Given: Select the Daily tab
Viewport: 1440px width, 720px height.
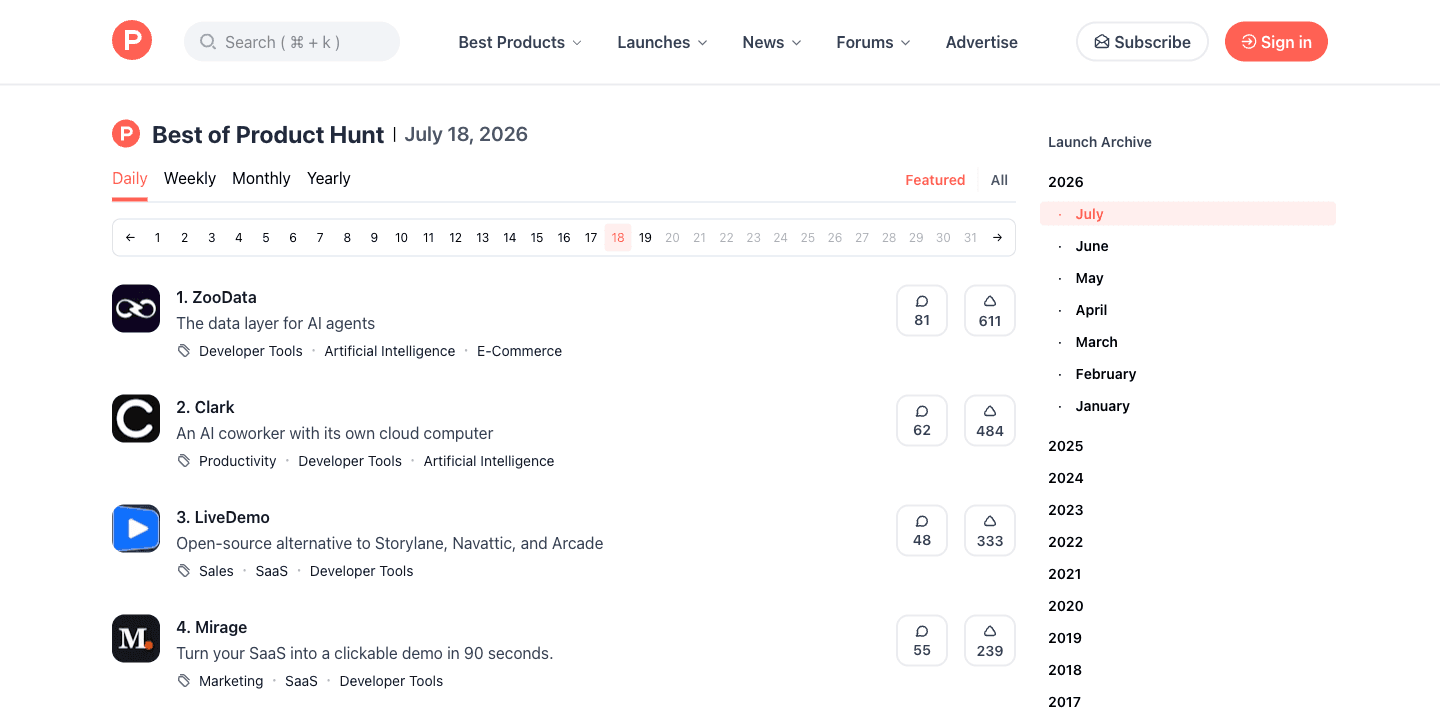Looking at the screenshot, I should coord(130,178).
